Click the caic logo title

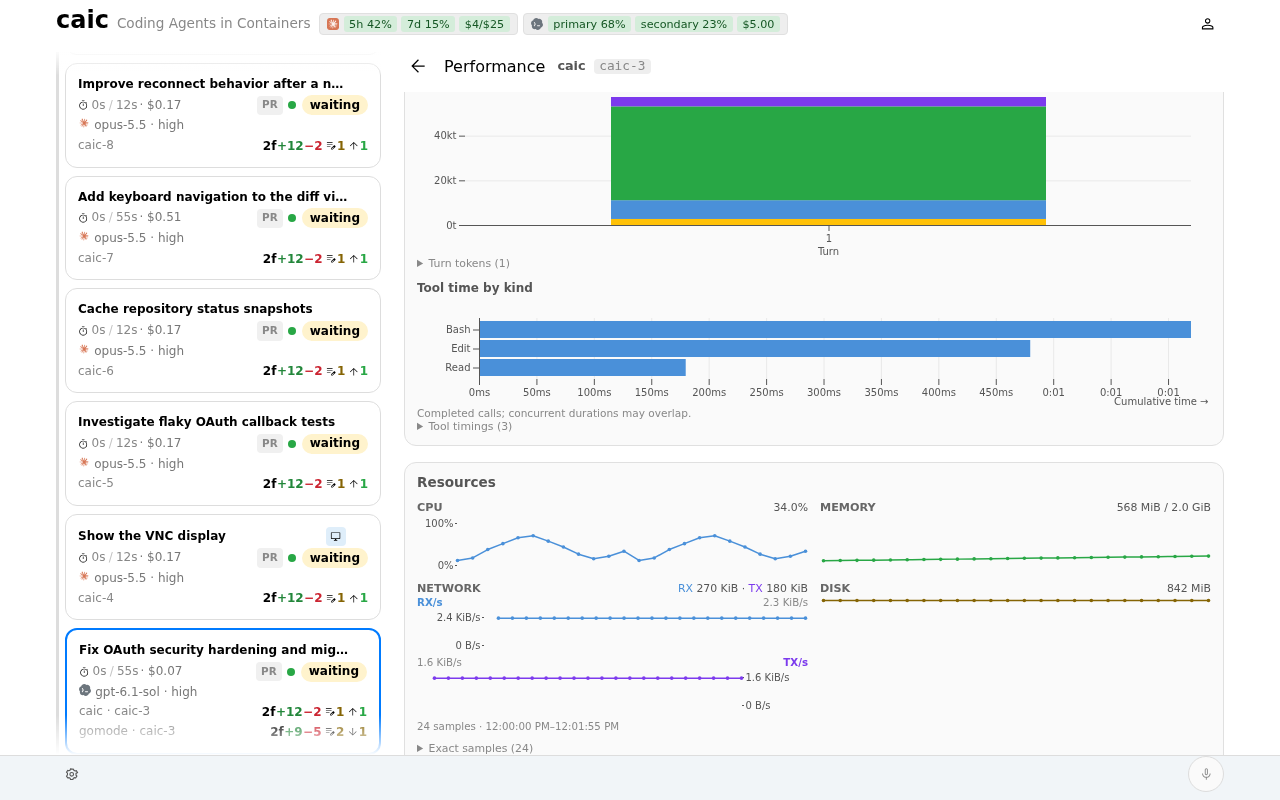[x=82, y=20]
